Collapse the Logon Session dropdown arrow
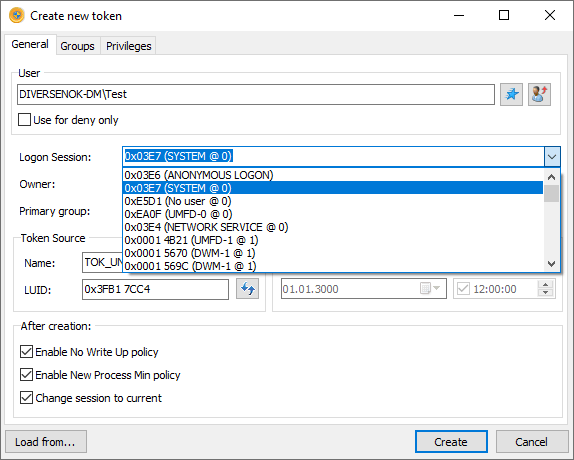The width and height of the screenshot is (574, 460). click(552, 157)
